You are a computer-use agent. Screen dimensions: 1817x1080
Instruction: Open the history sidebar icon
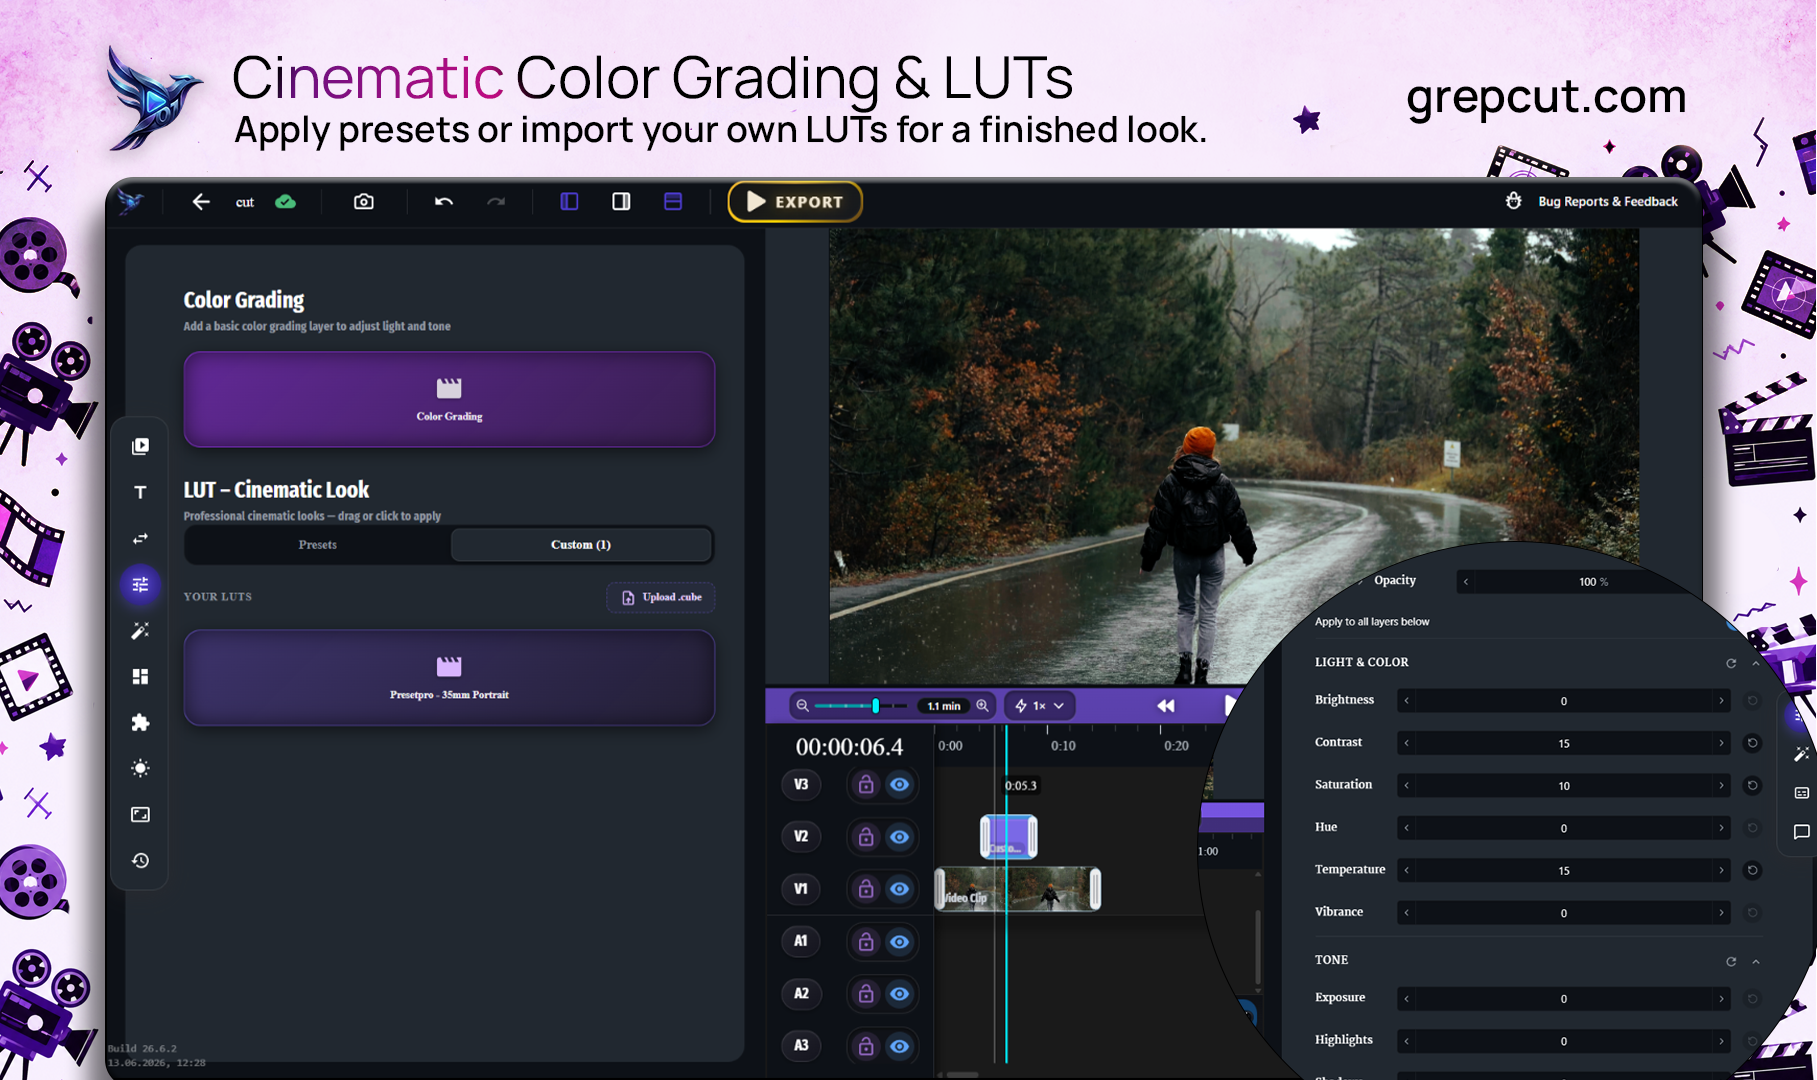click(x=140, y=861)
